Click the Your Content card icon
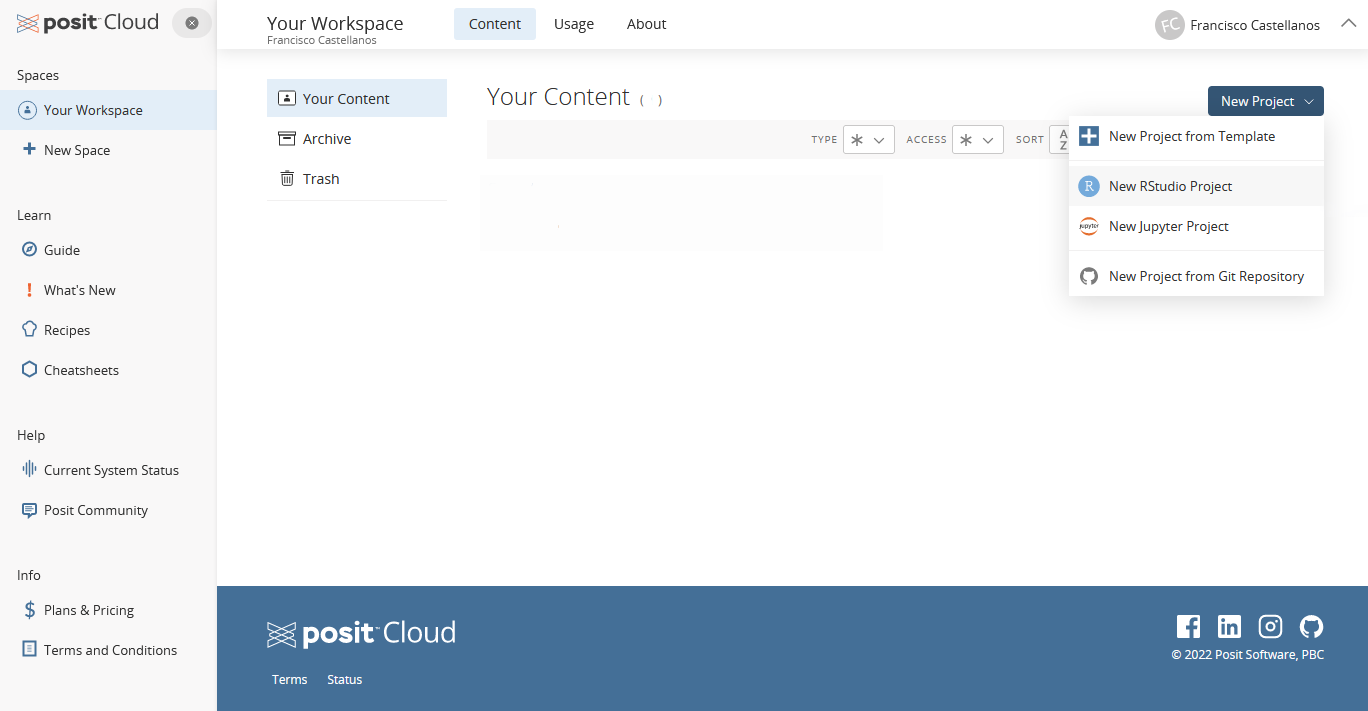The width and height of the screenshot is (1368, 711). pos(287,98)
